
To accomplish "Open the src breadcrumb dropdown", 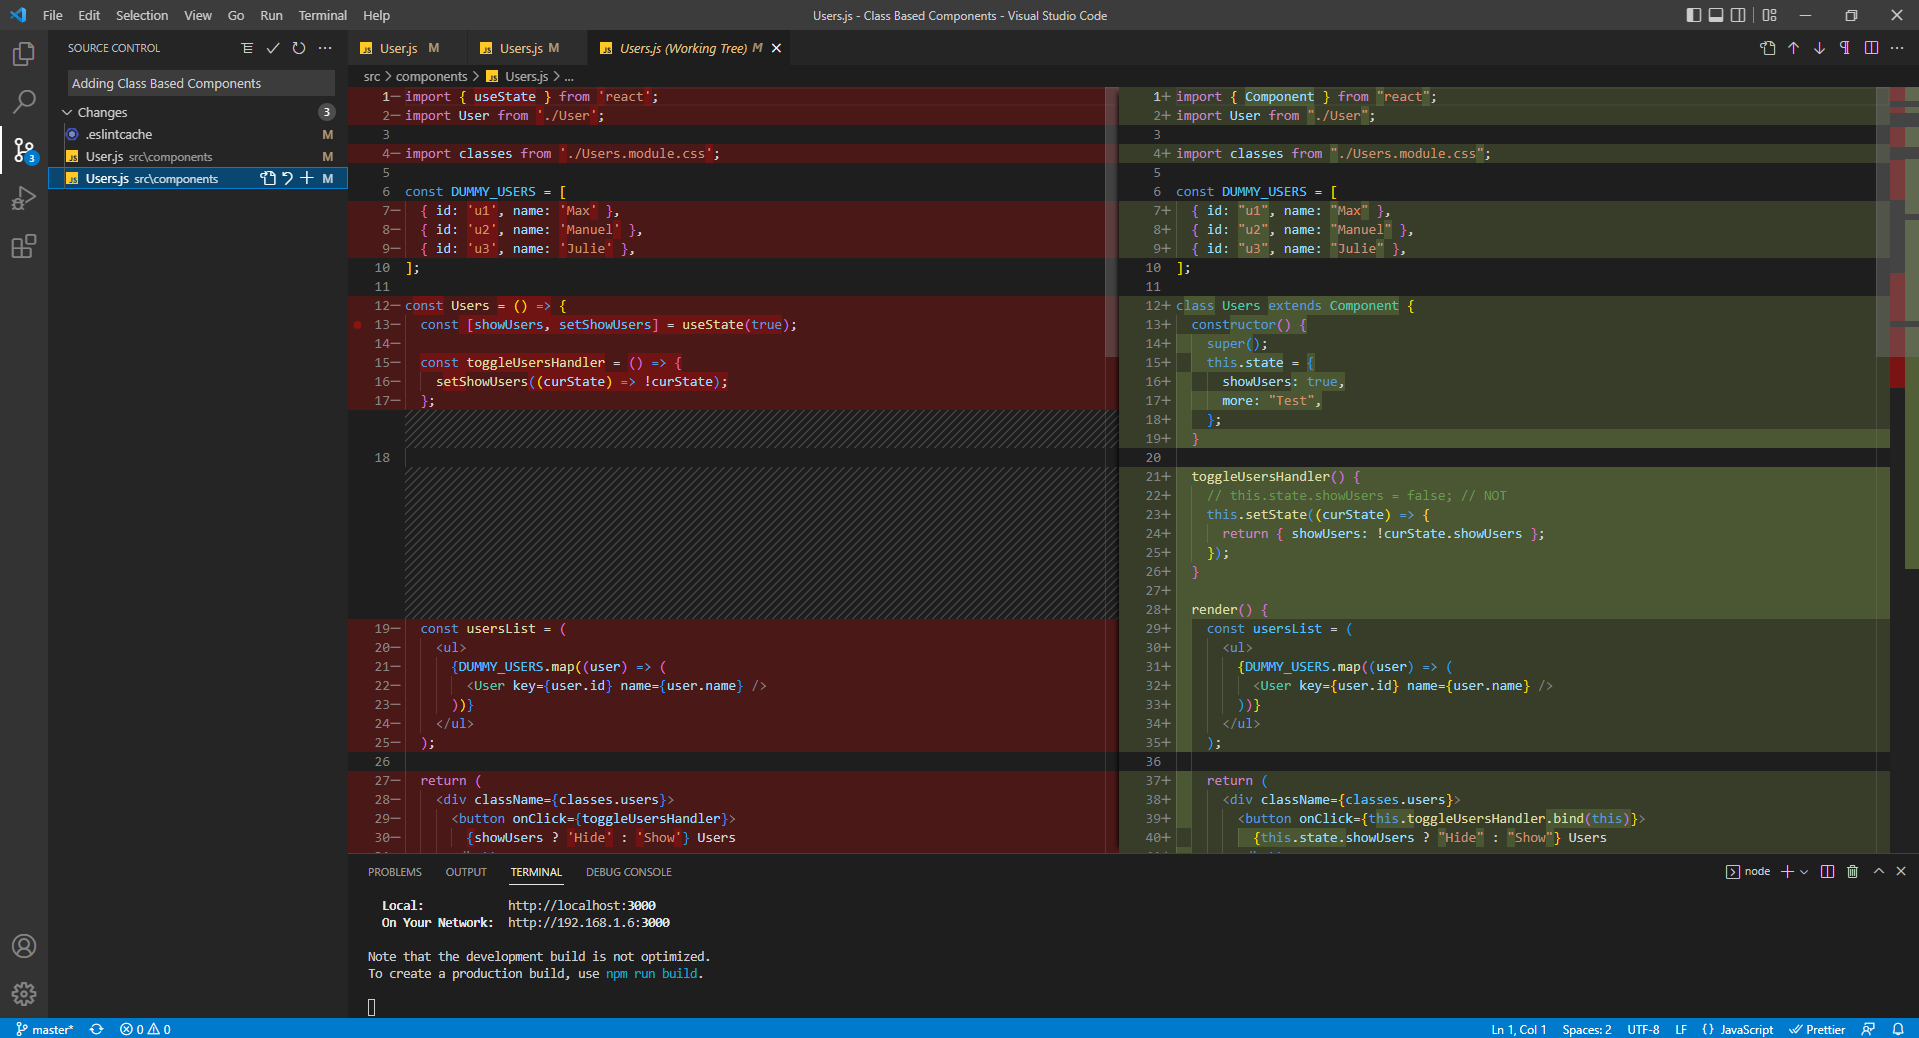I will point(372,77).
